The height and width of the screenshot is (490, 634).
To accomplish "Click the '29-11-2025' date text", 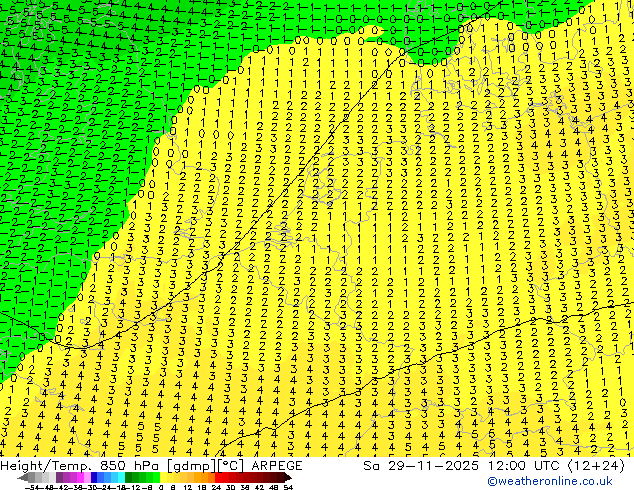I will pos(433,466).
